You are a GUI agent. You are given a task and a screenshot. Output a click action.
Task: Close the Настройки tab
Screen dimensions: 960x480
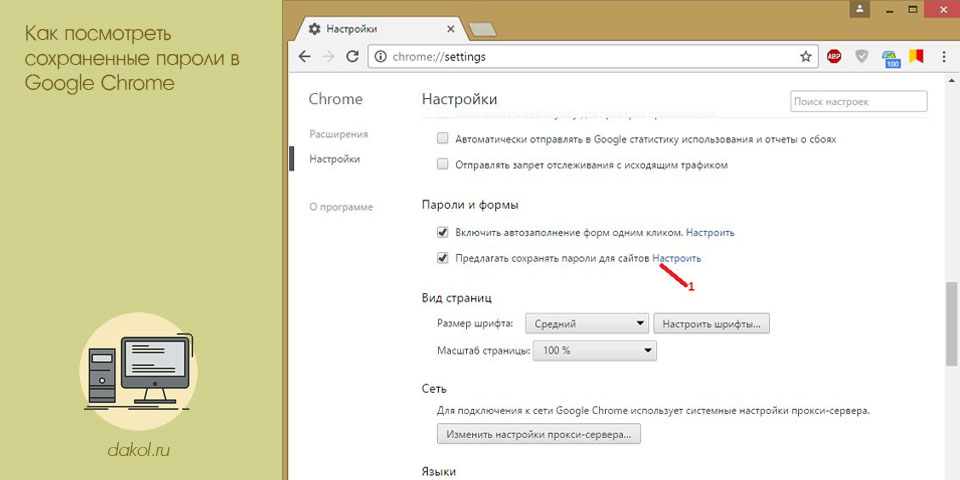(x=451, y=29)
